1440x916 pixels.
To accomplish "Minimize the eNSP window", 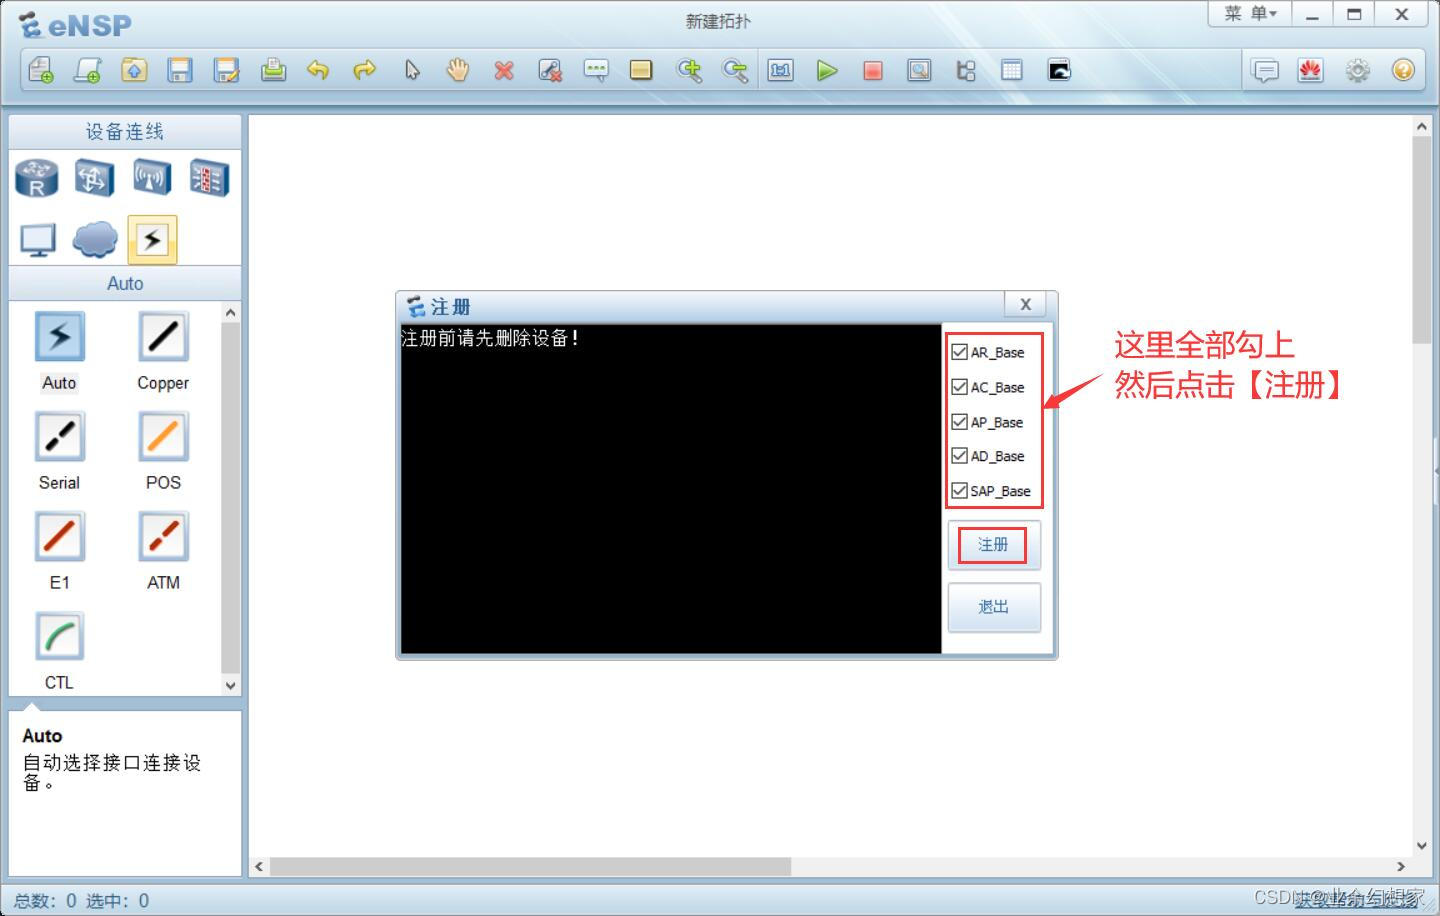I will [x=1312, y=14].
